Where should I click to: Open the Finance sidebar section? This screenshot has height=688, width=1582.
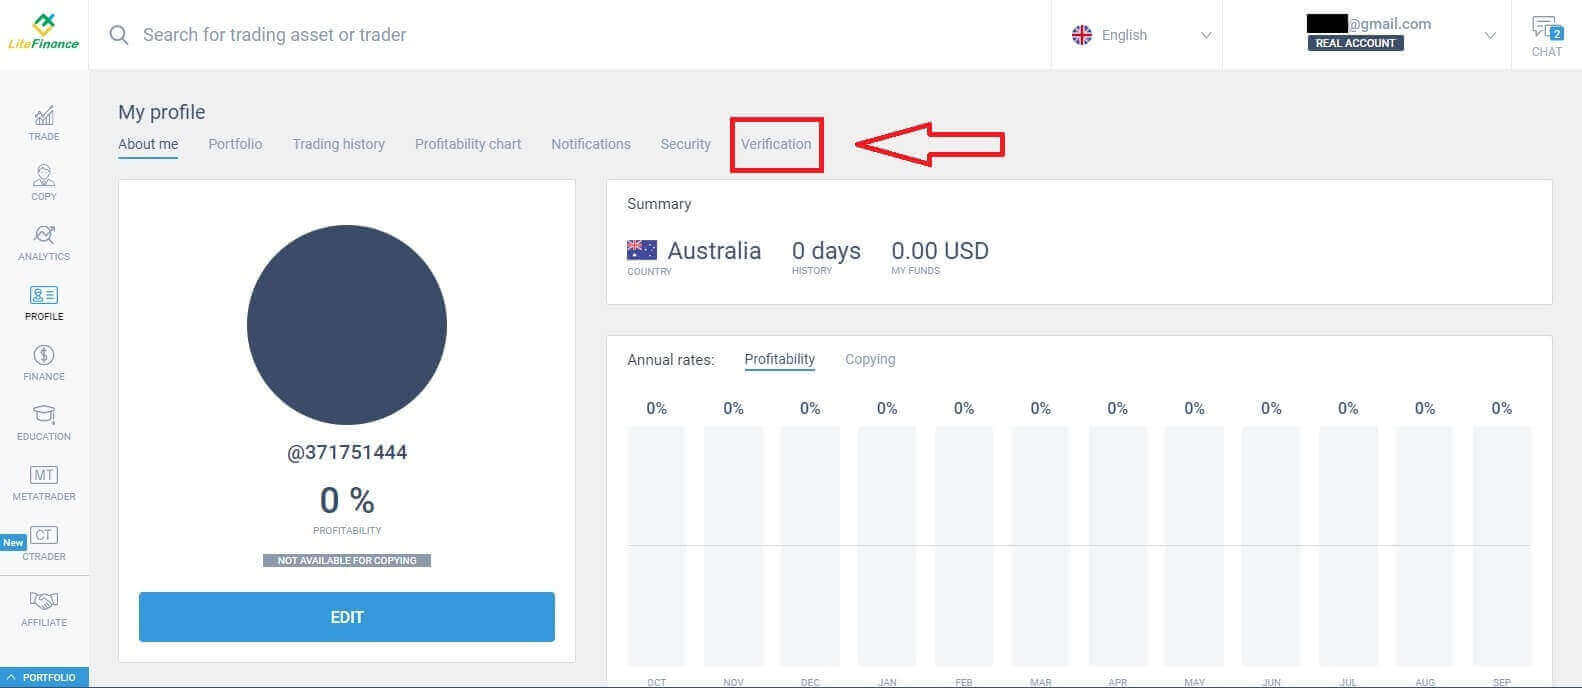tap(44, 364)
